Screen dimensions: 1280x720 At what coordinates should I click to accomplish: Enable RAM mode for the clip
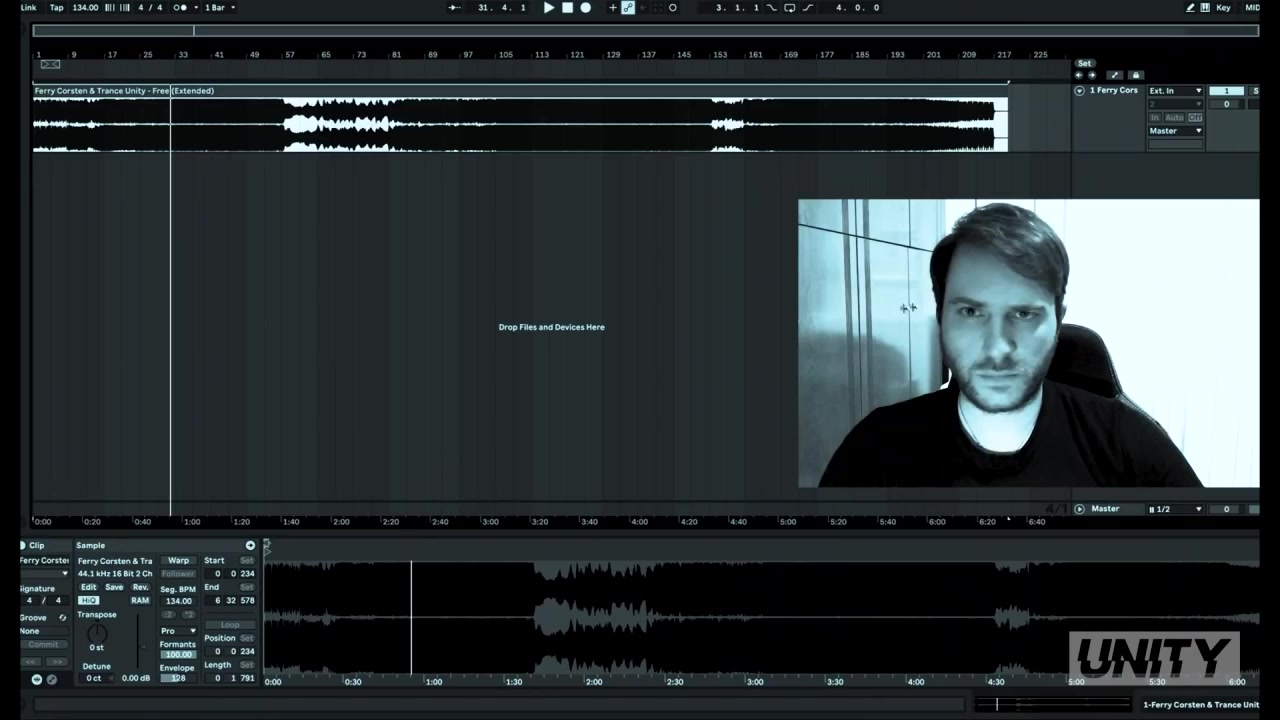click(x=140, y=601)
